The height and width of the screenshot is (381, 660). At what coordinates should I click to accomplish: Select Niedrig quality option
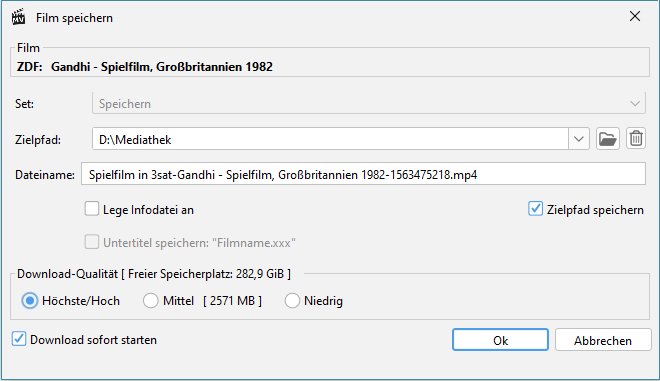coord(292,301)
